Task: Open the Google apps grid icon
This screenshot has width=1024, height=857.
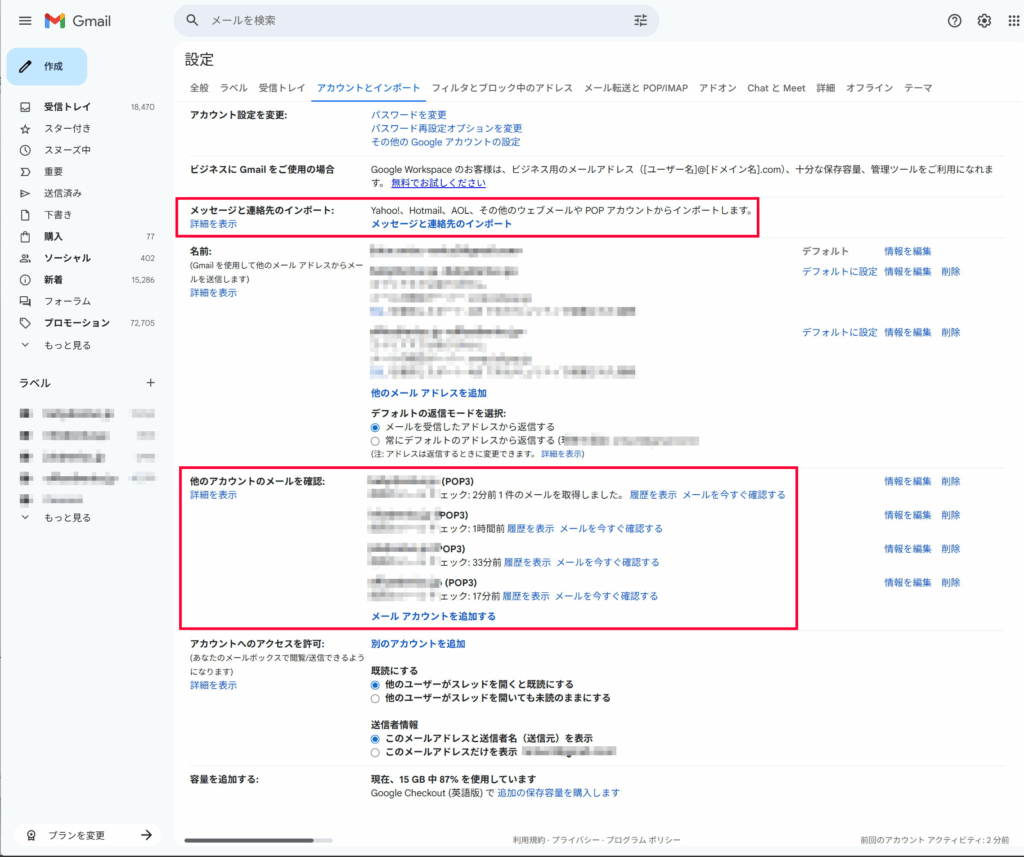Action: click(x=1013, y=21)
